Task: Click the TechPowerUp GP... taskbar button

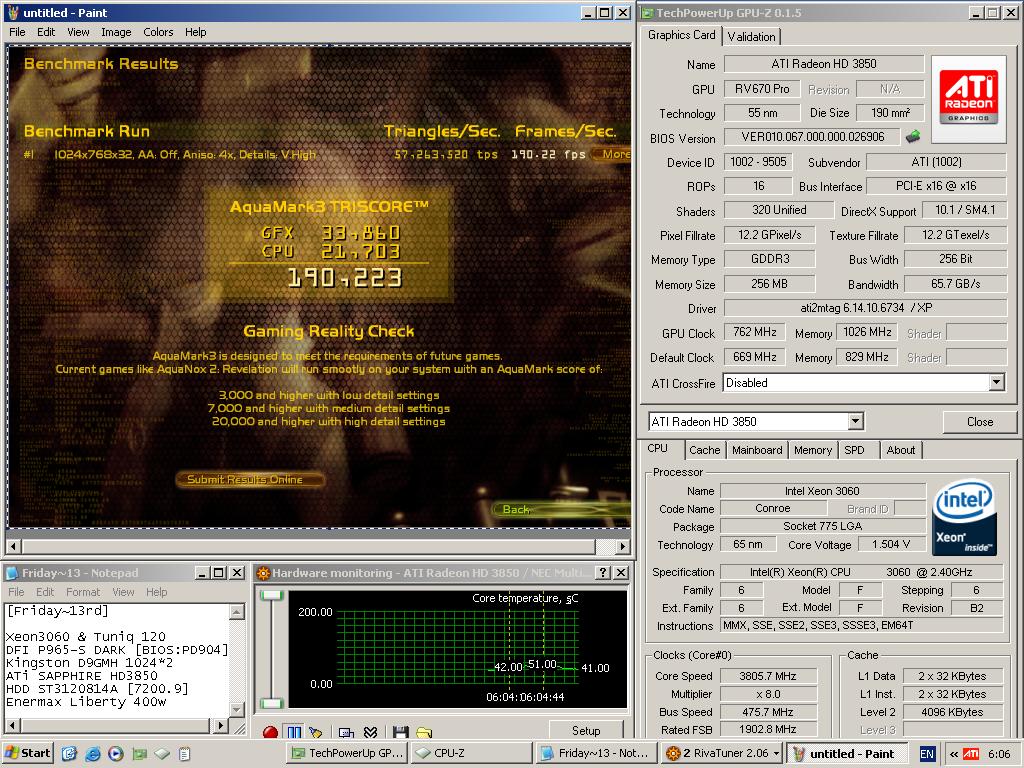Action: click(347, 753)
